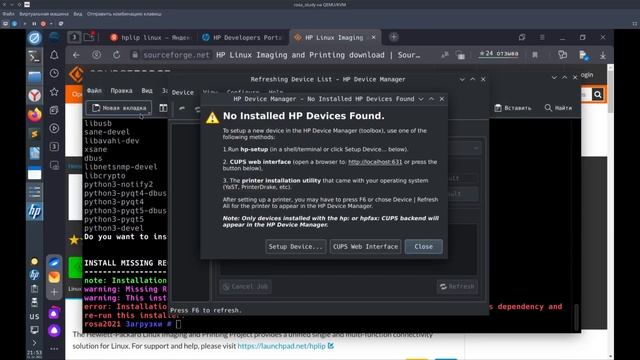Click the clock at the panel bottom
This screenshot has height=360, width=640.
(34, 353)
